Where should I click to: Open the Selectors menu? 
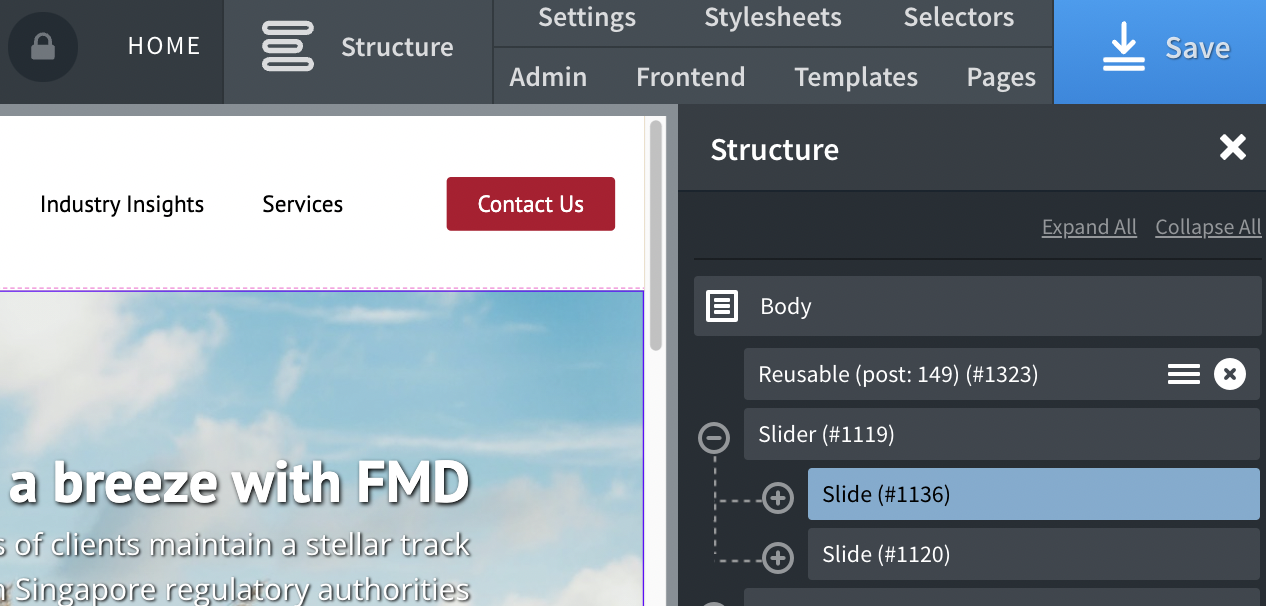[x=959, y=17]
